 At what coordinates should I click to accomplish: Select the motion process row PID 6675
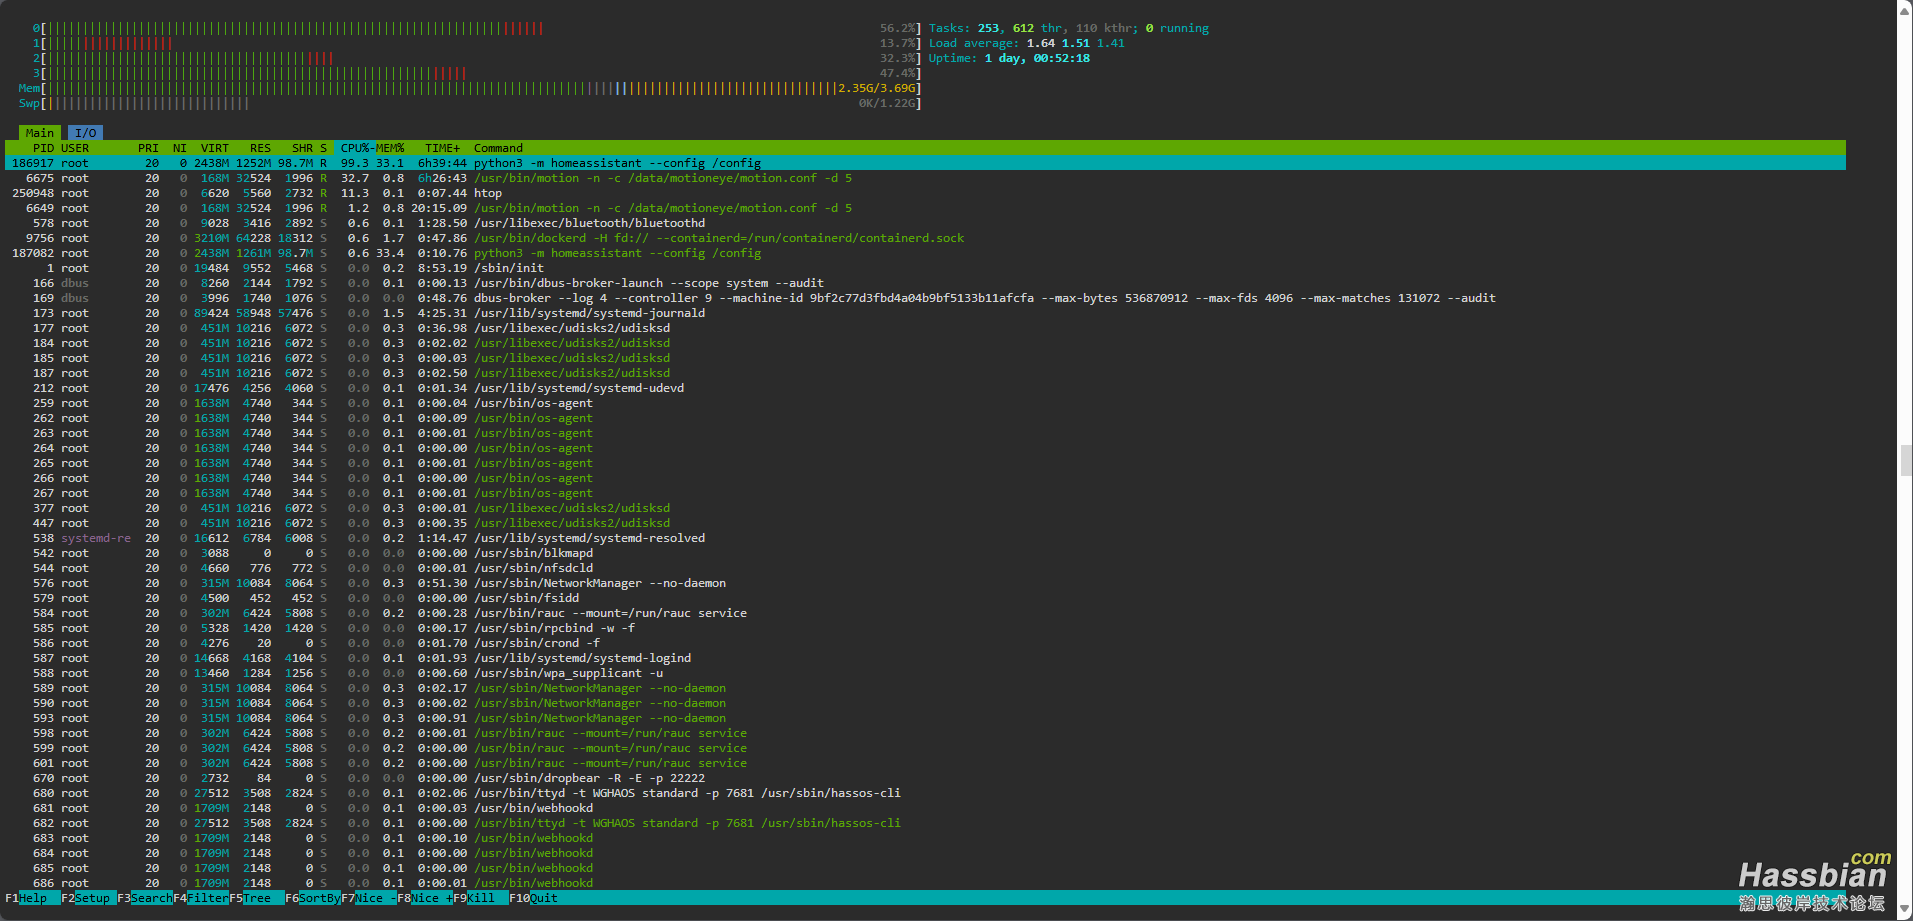[925, 178]
